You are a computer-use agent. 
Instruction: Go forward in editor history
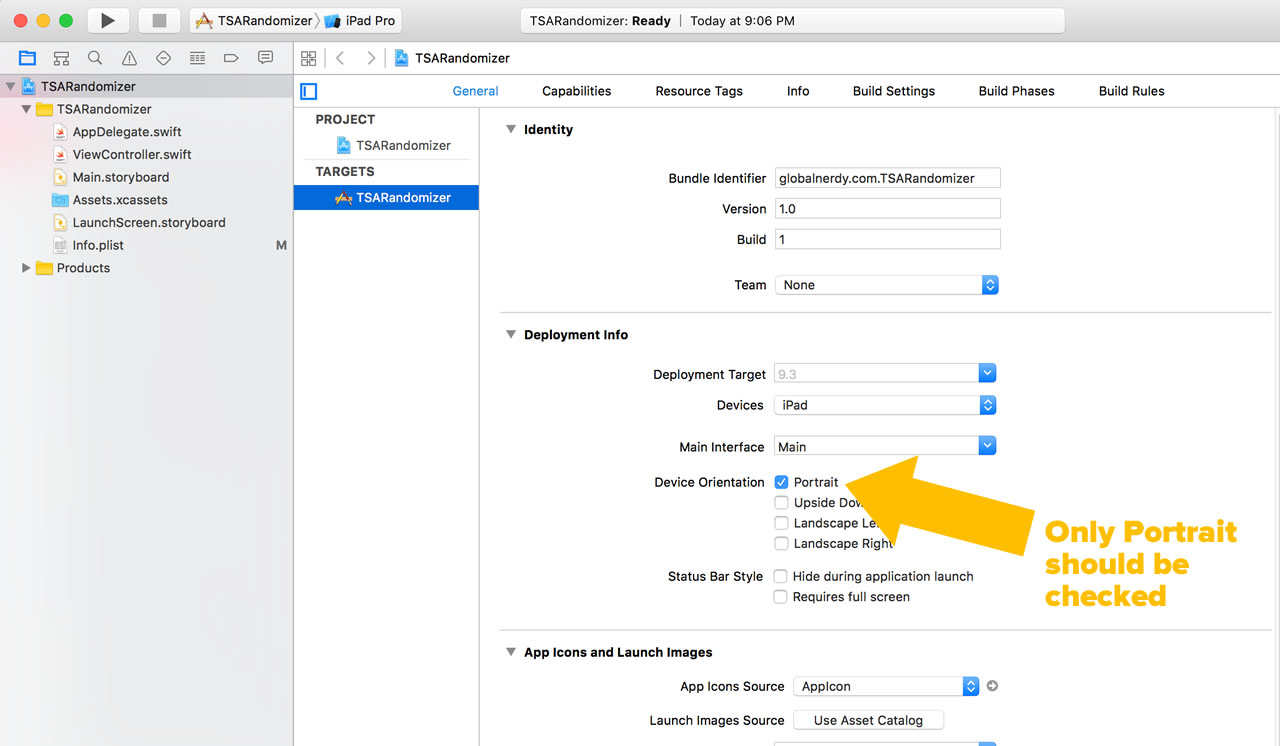tap(371, 58)
